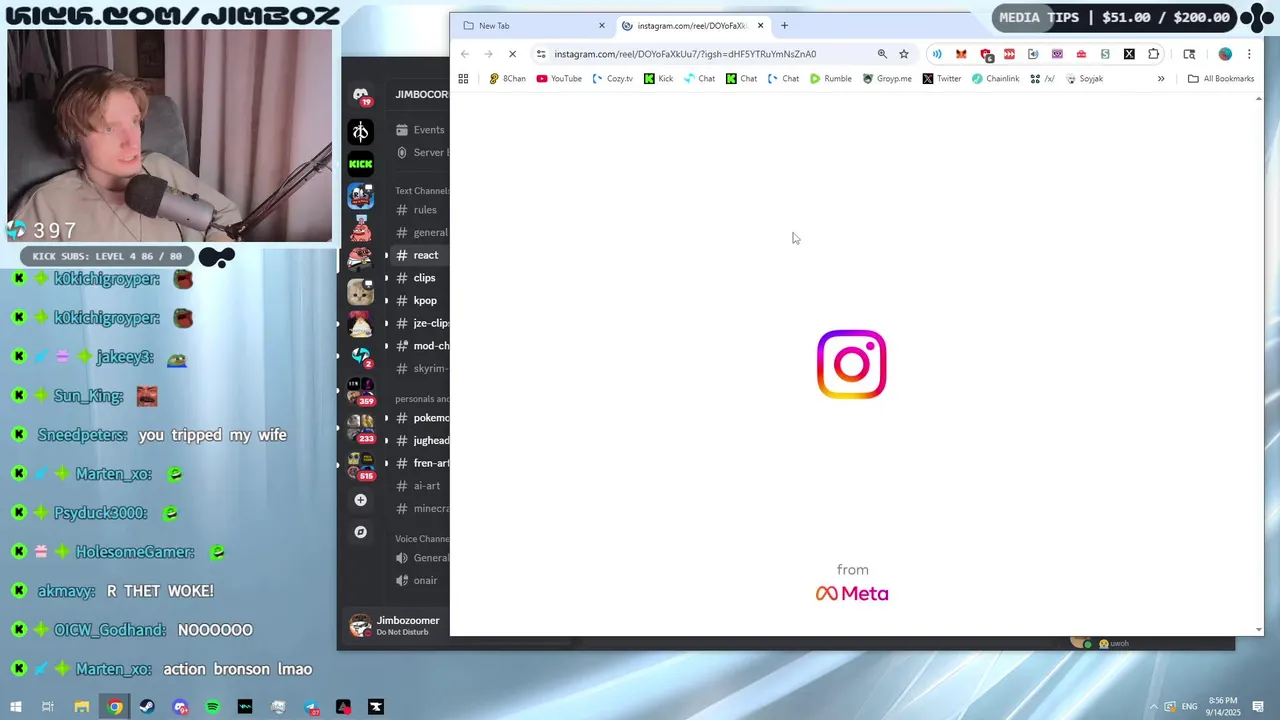
Task: Open the green KICK server in Discord
Action: coord(361,163)
